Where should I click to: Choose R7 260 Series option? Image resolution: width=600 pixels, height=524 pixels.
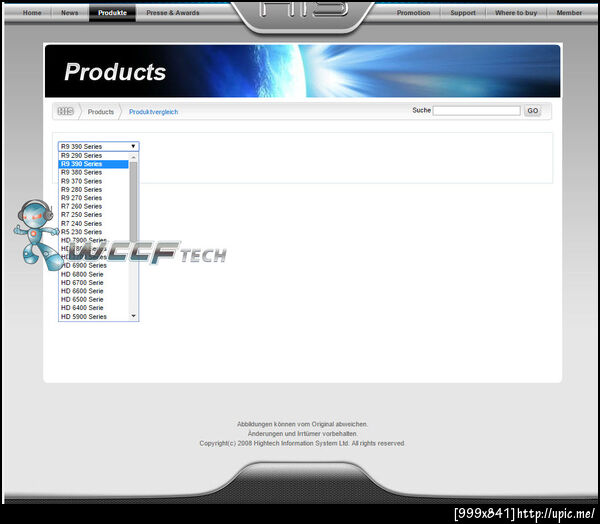pos(94,206)
